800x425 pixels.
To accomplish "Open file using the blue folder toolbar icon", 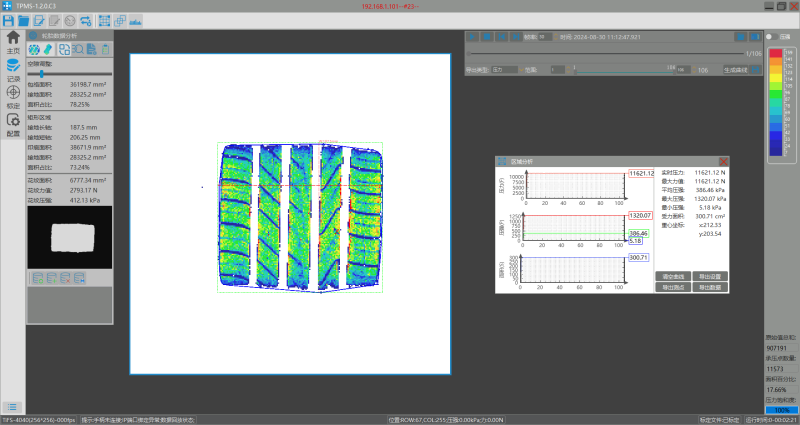I will pos(23,21).
